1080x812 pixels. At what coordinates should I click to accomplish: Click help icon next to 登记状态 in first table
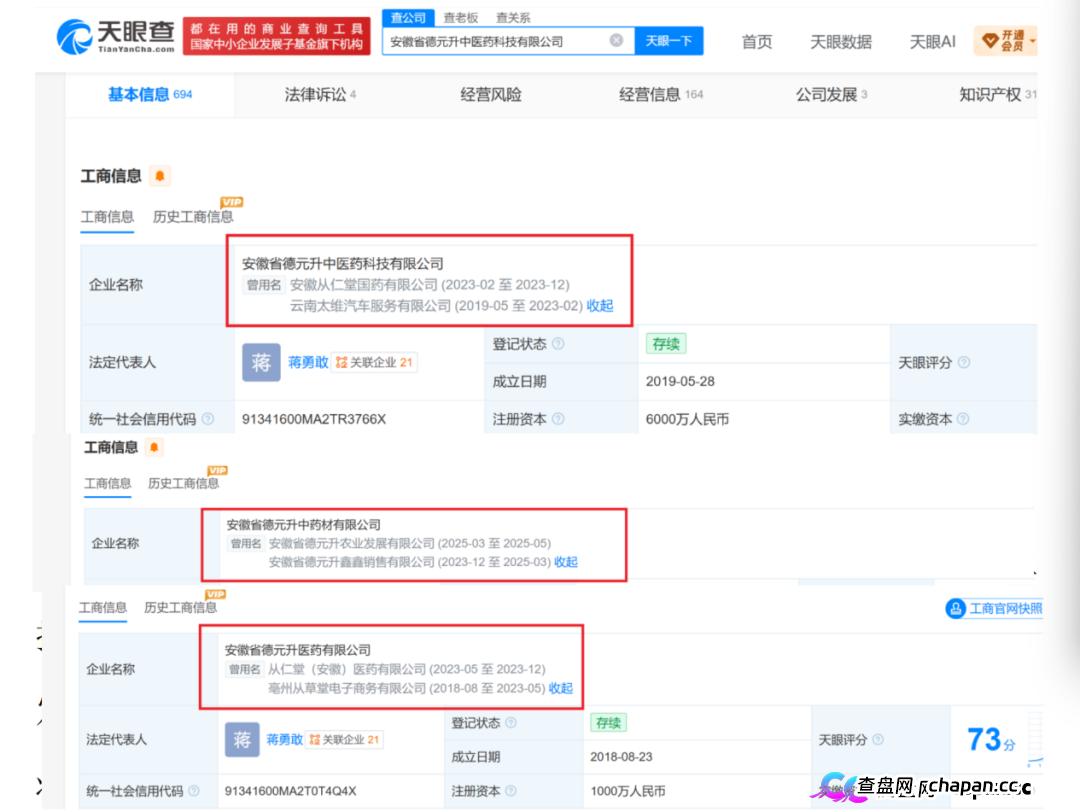click(x=559, y=344)
